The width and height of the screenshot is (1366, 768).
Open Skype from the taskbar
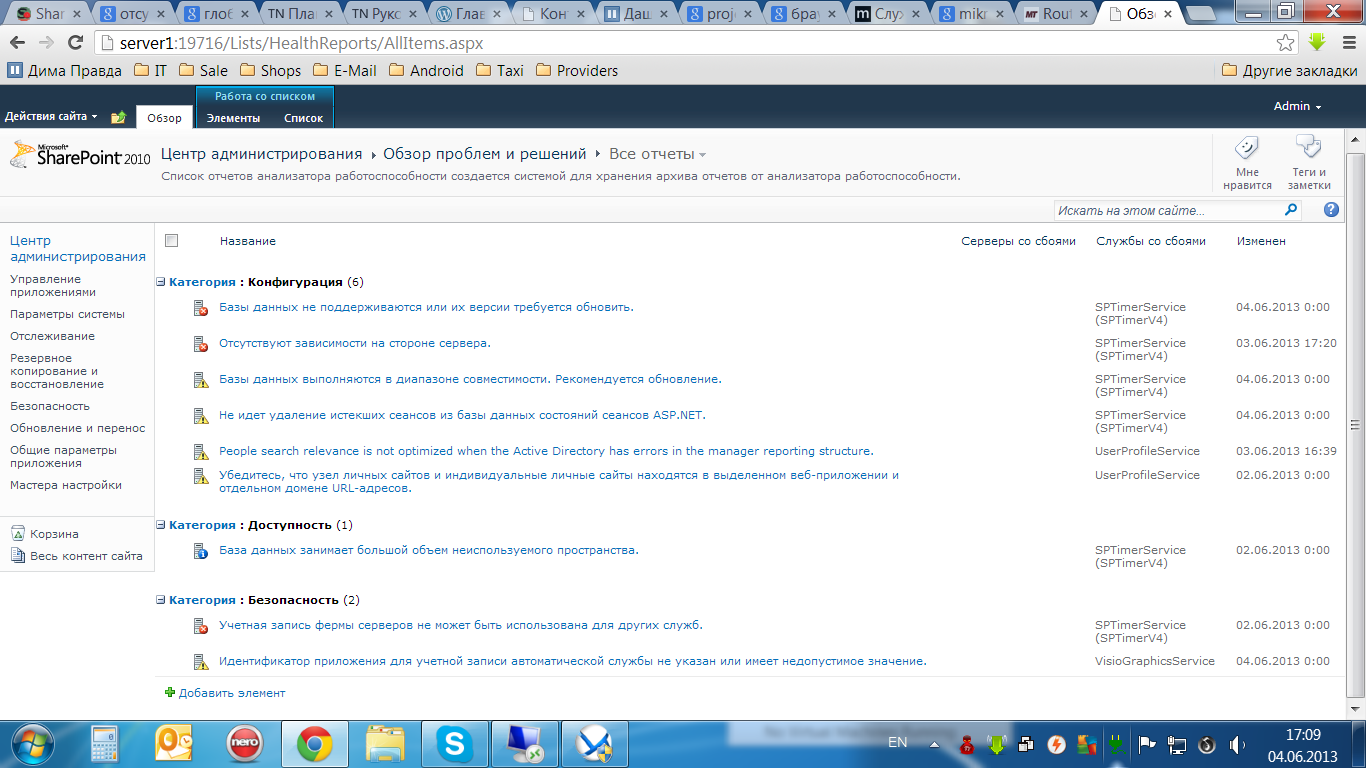click(x=455, y=744)
